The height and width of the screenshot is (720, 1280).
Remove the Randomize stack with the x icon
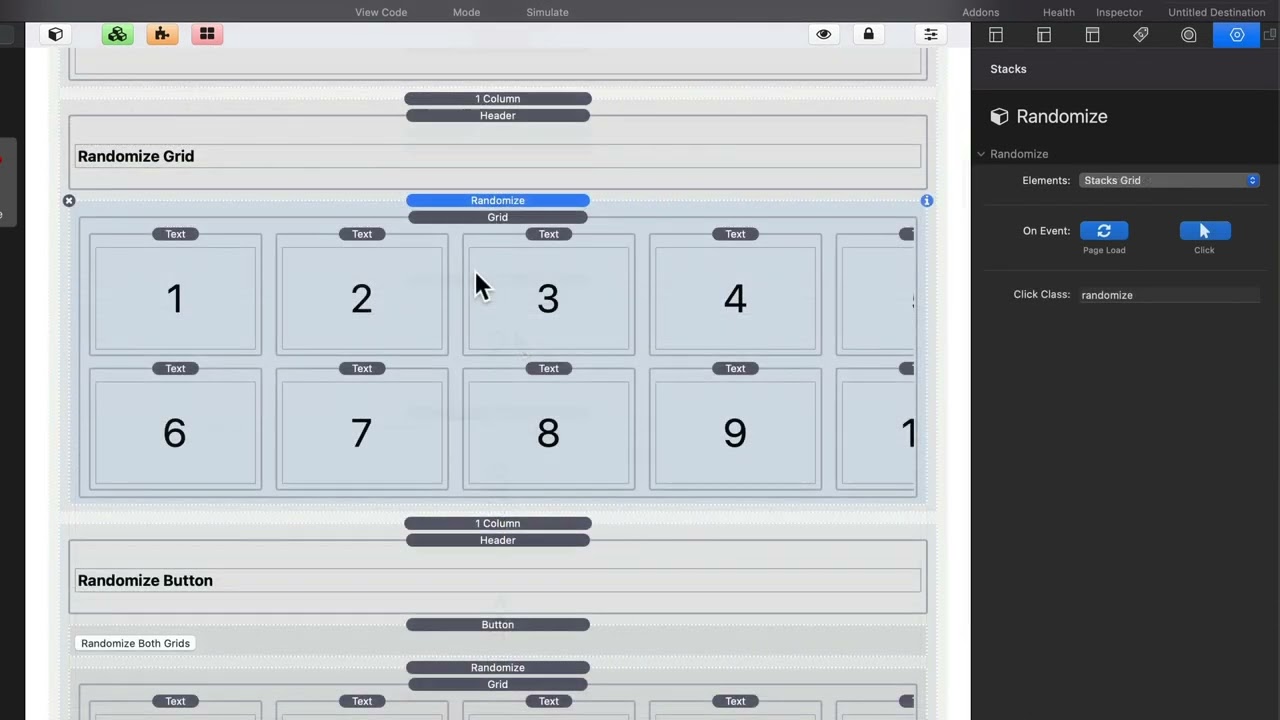(69, 201)
